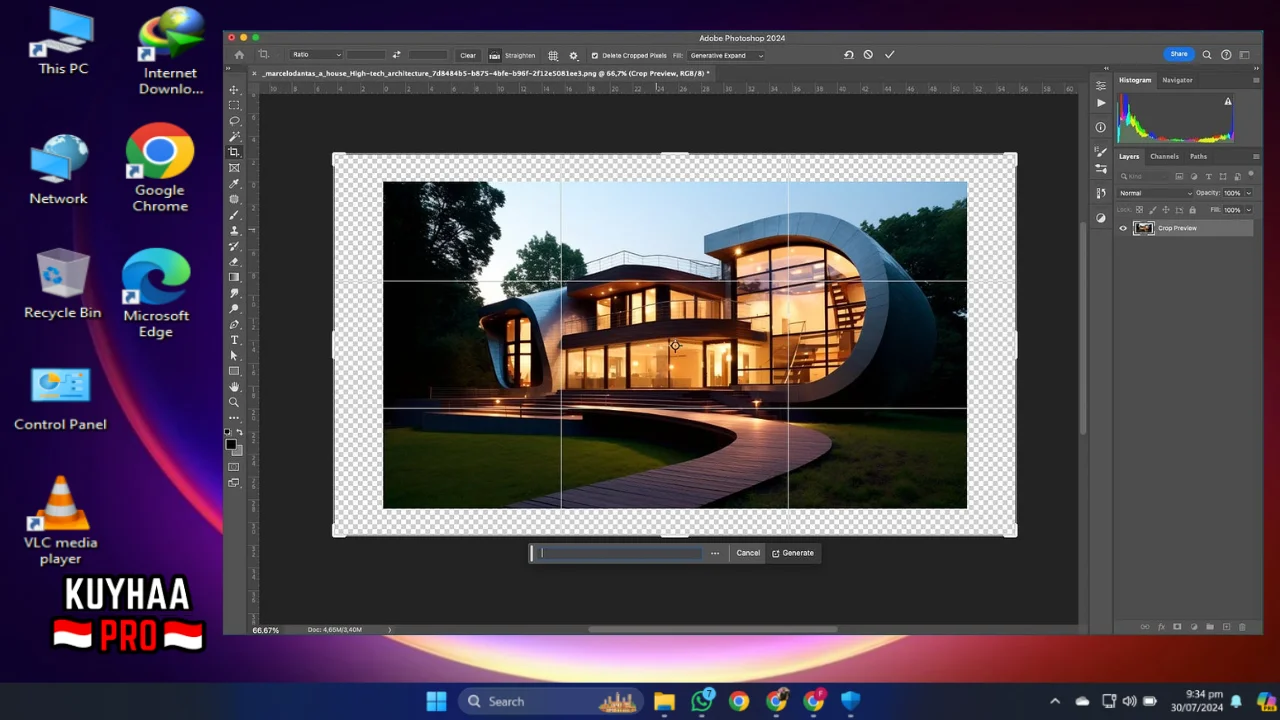
Task: Select the Type tool
Action: (234, 340)
